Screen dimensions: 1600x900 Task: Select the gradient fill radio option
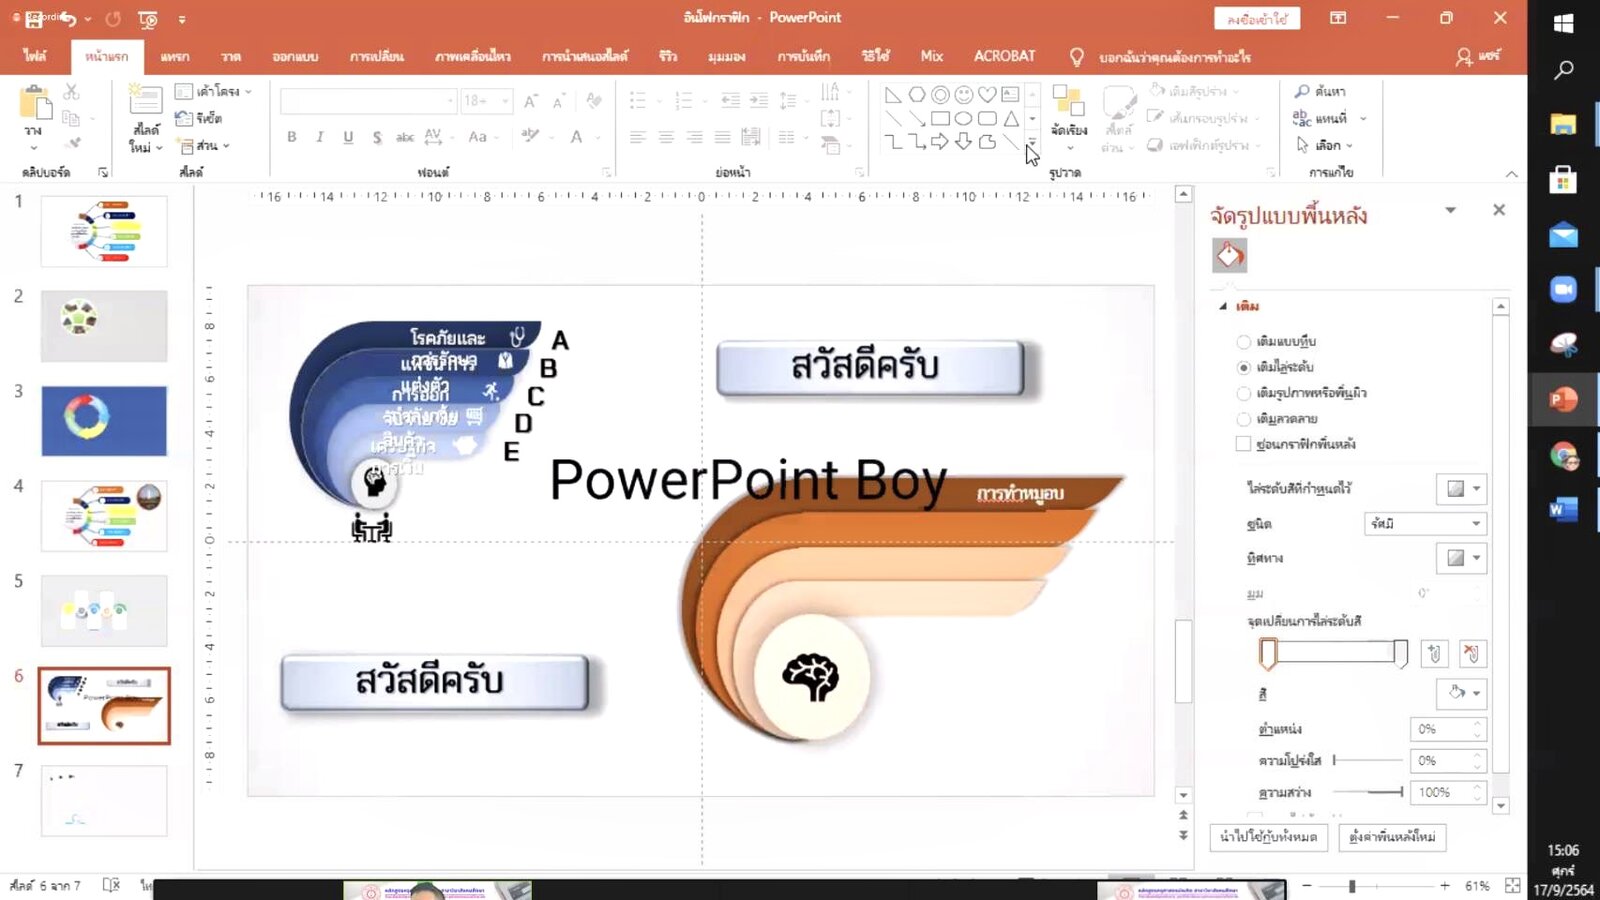pyautogui.click(x=1244, y=367)
